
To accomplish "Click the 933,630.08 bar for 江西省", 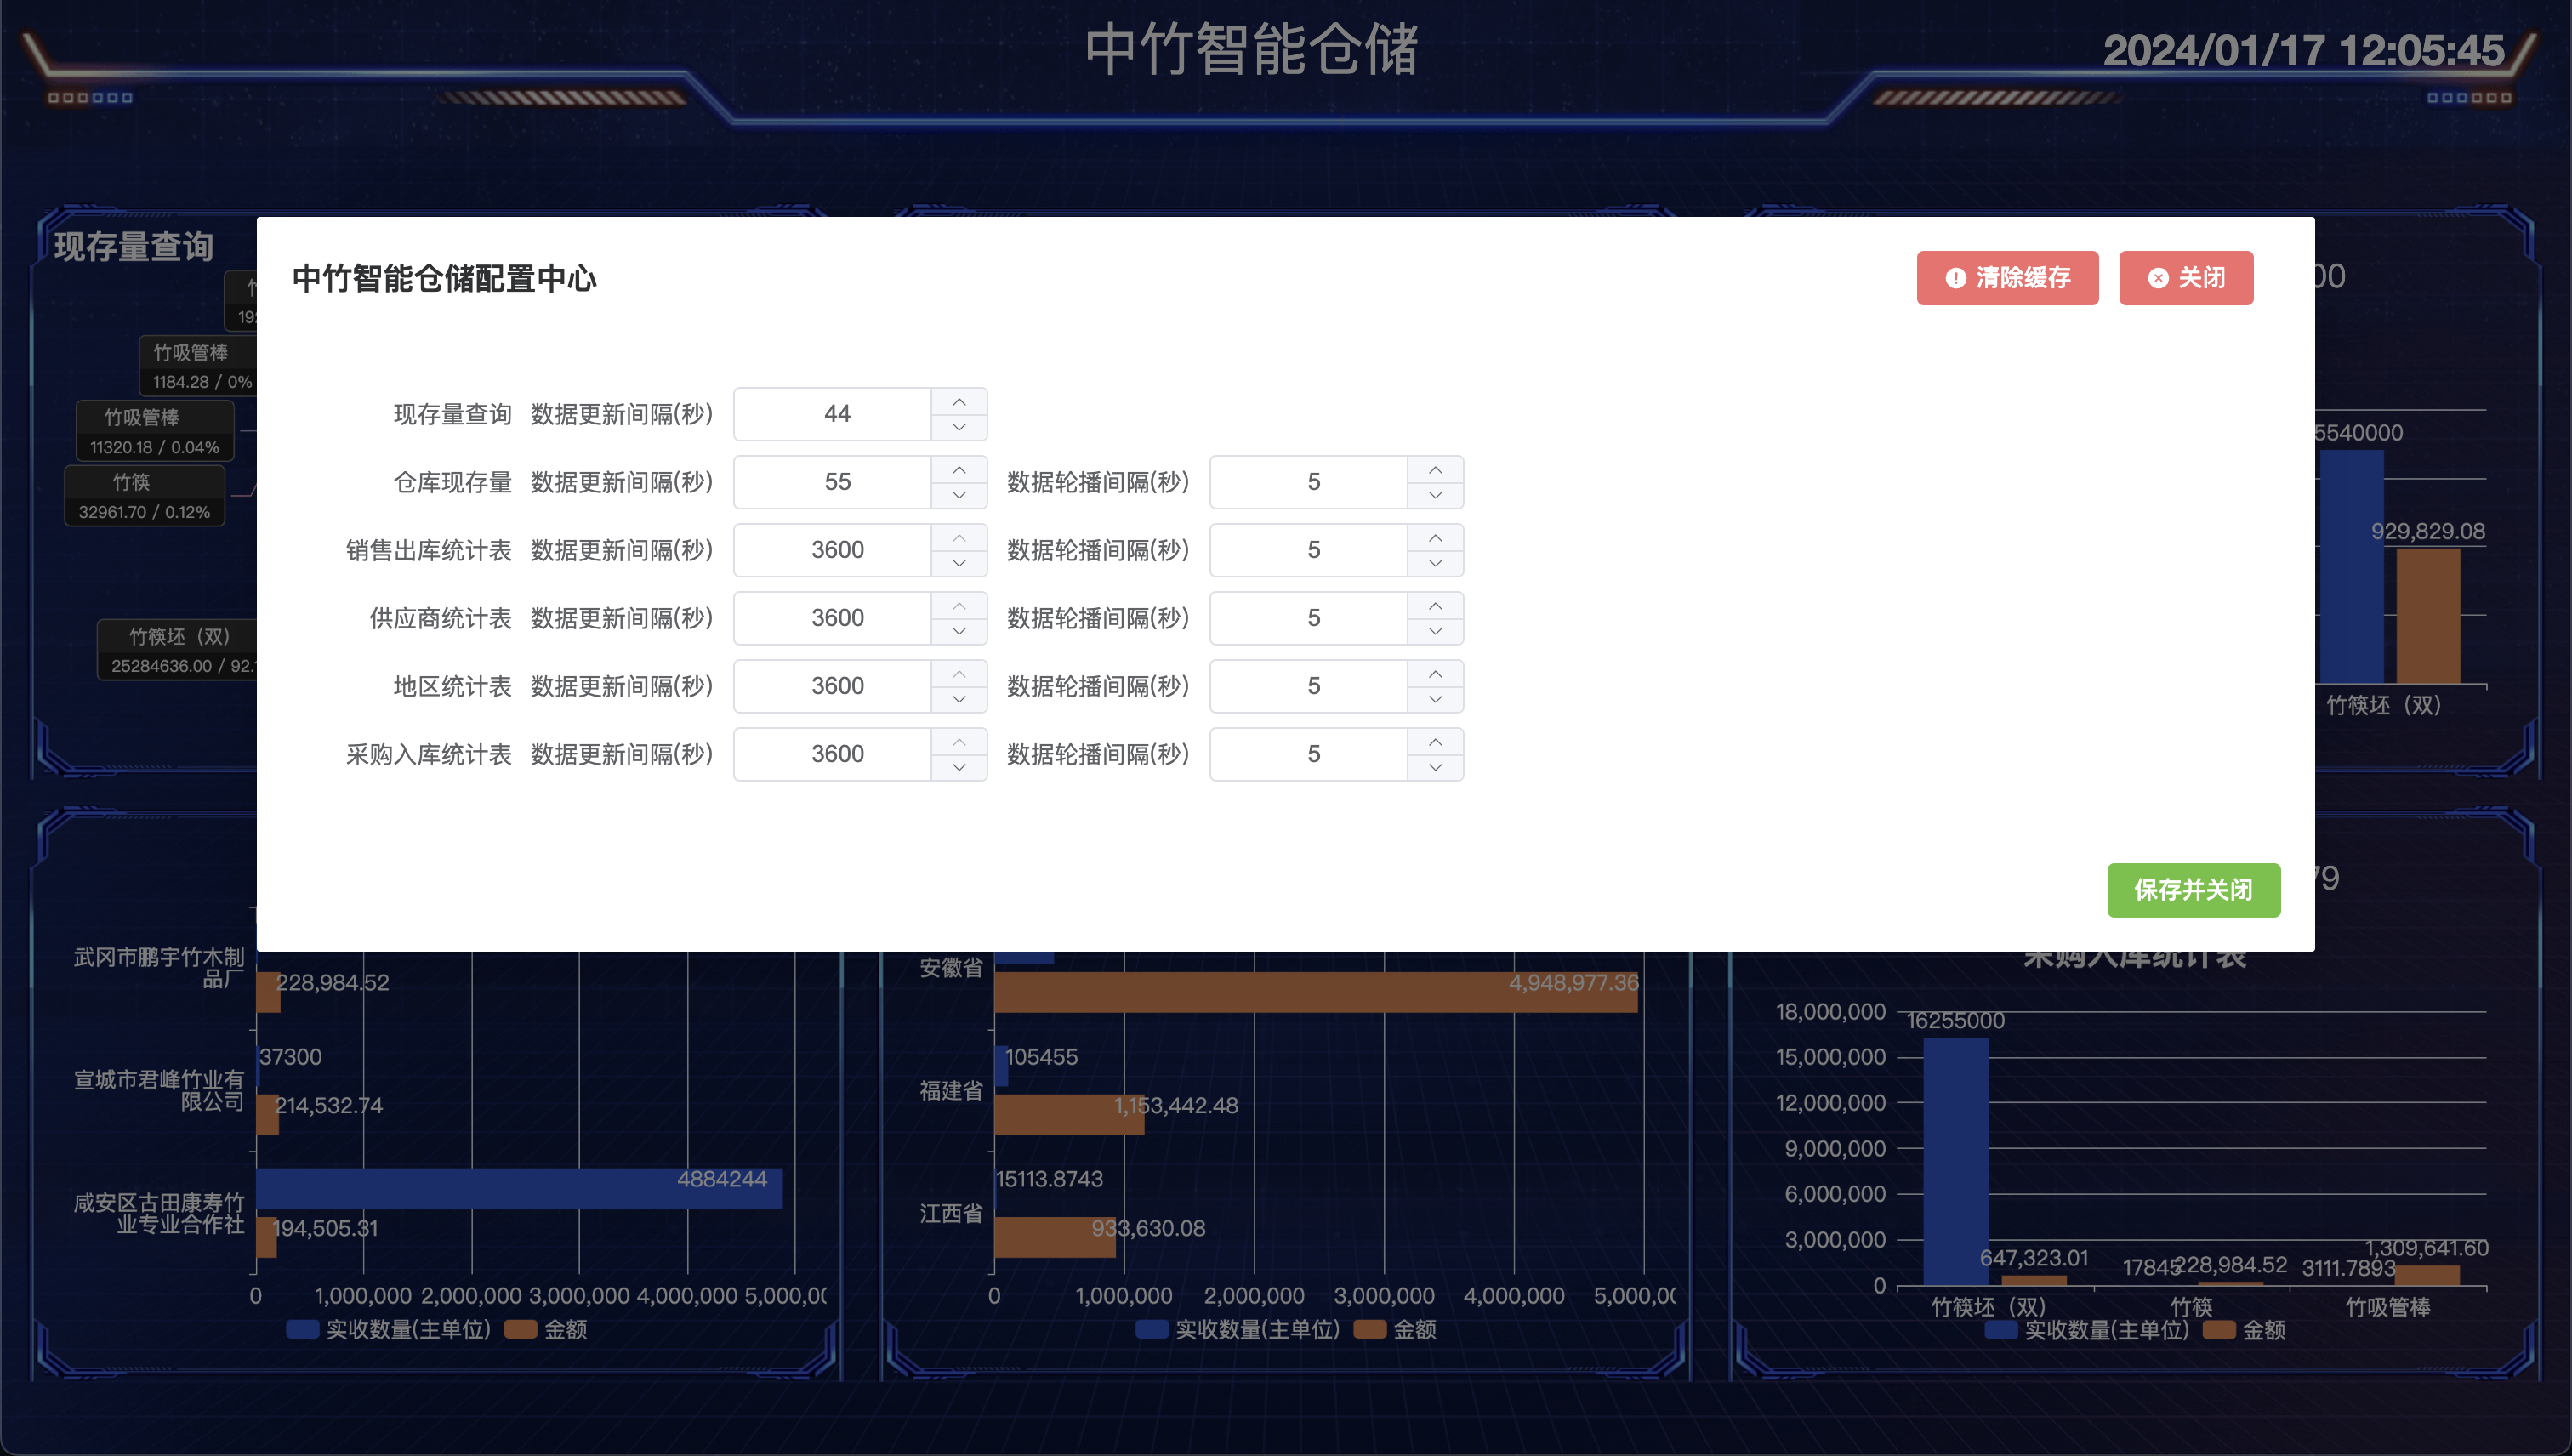I will point(1055,1238).
